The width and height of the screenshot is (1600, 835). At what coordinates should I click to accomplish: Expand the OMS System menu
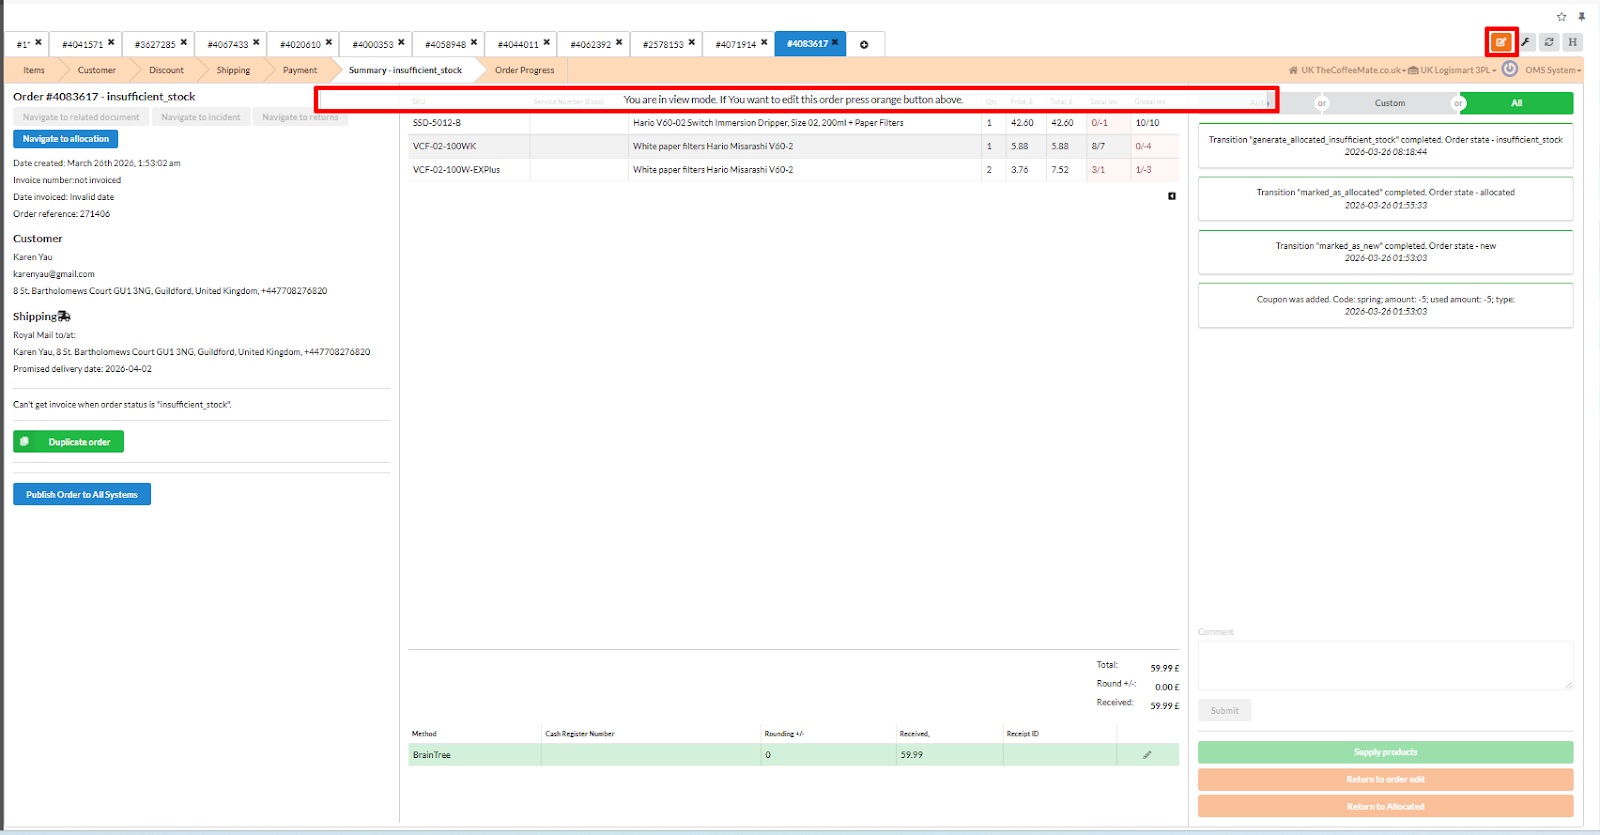1553,70
